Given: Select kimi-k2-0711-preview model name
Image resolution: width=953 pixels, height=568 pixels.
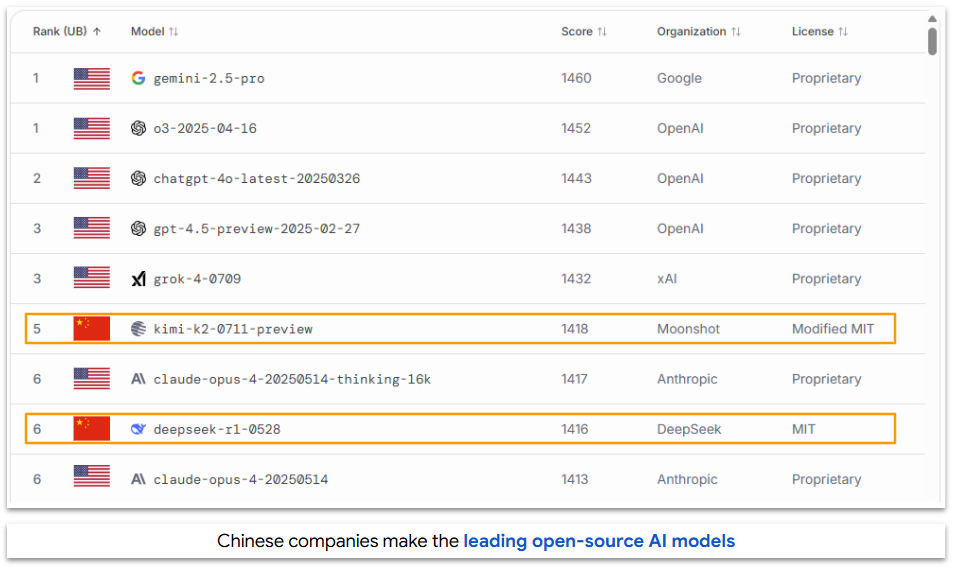Looking at the screenshot, I should click(233, 329).
